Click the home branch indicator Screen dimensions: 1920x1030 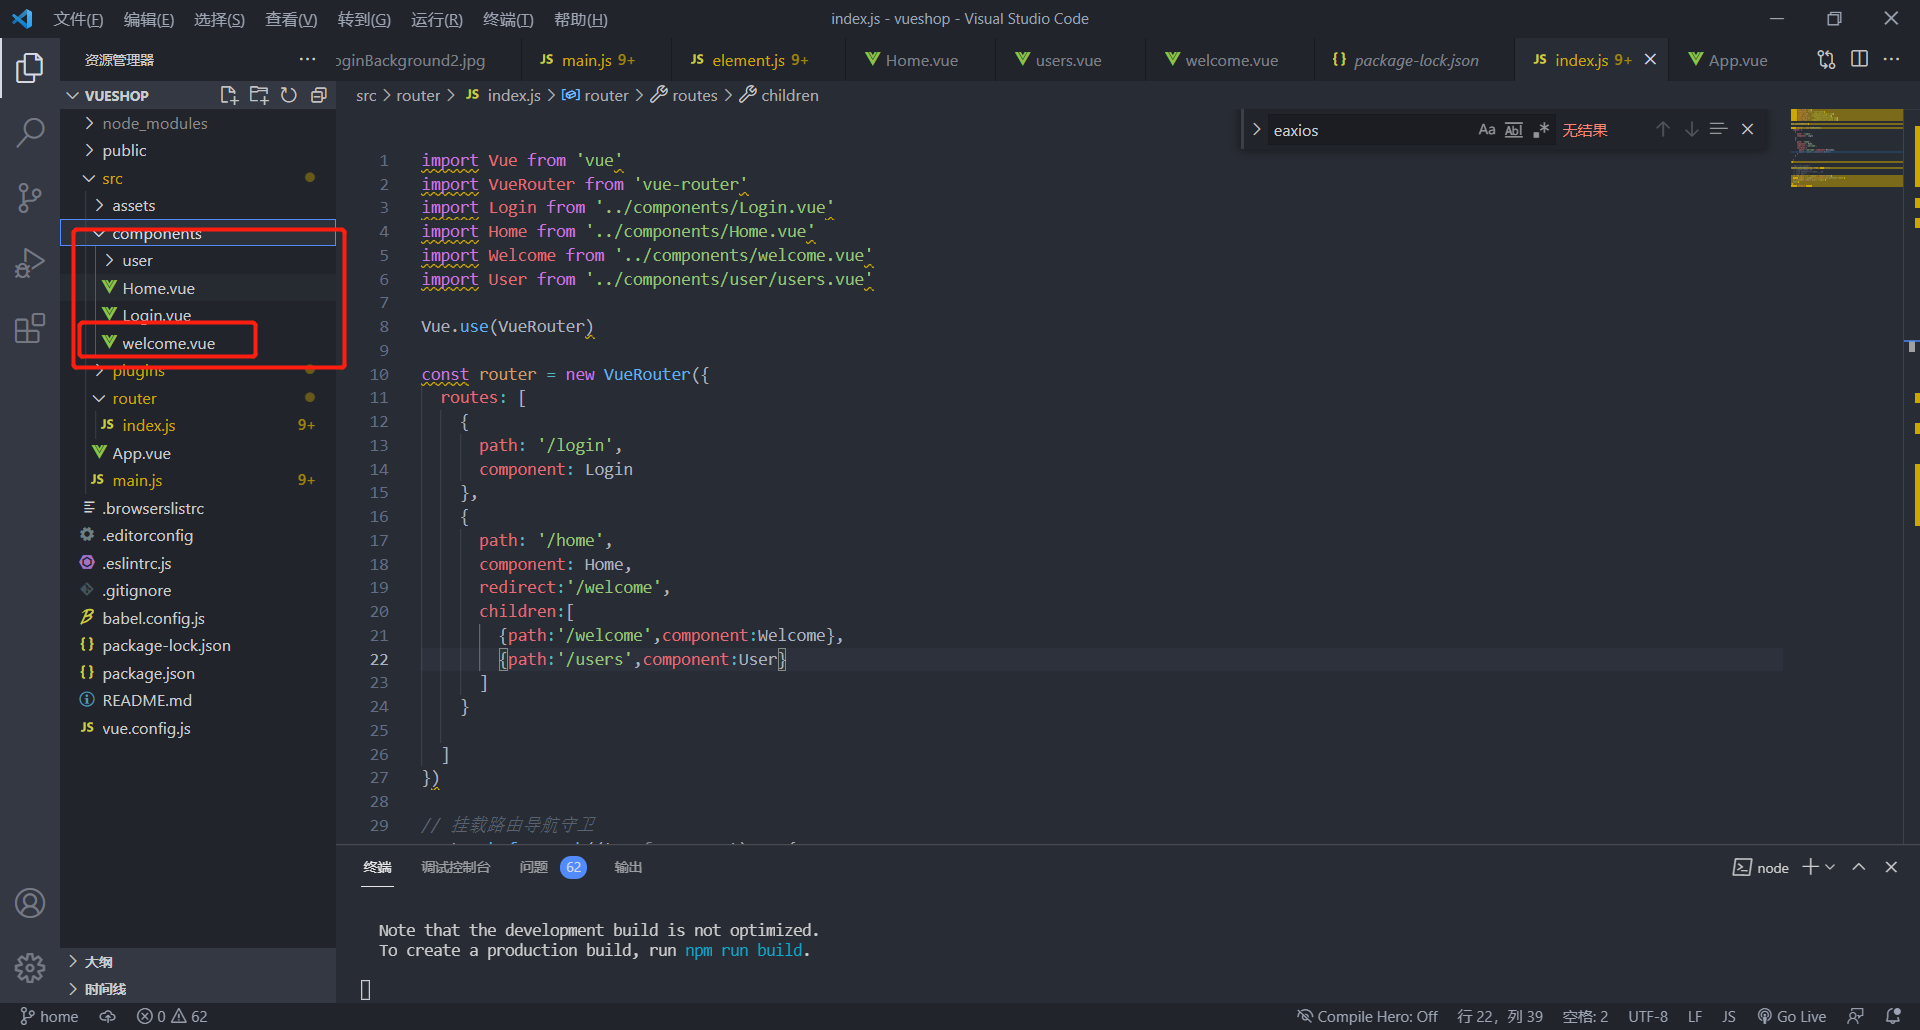(49, 1016)
